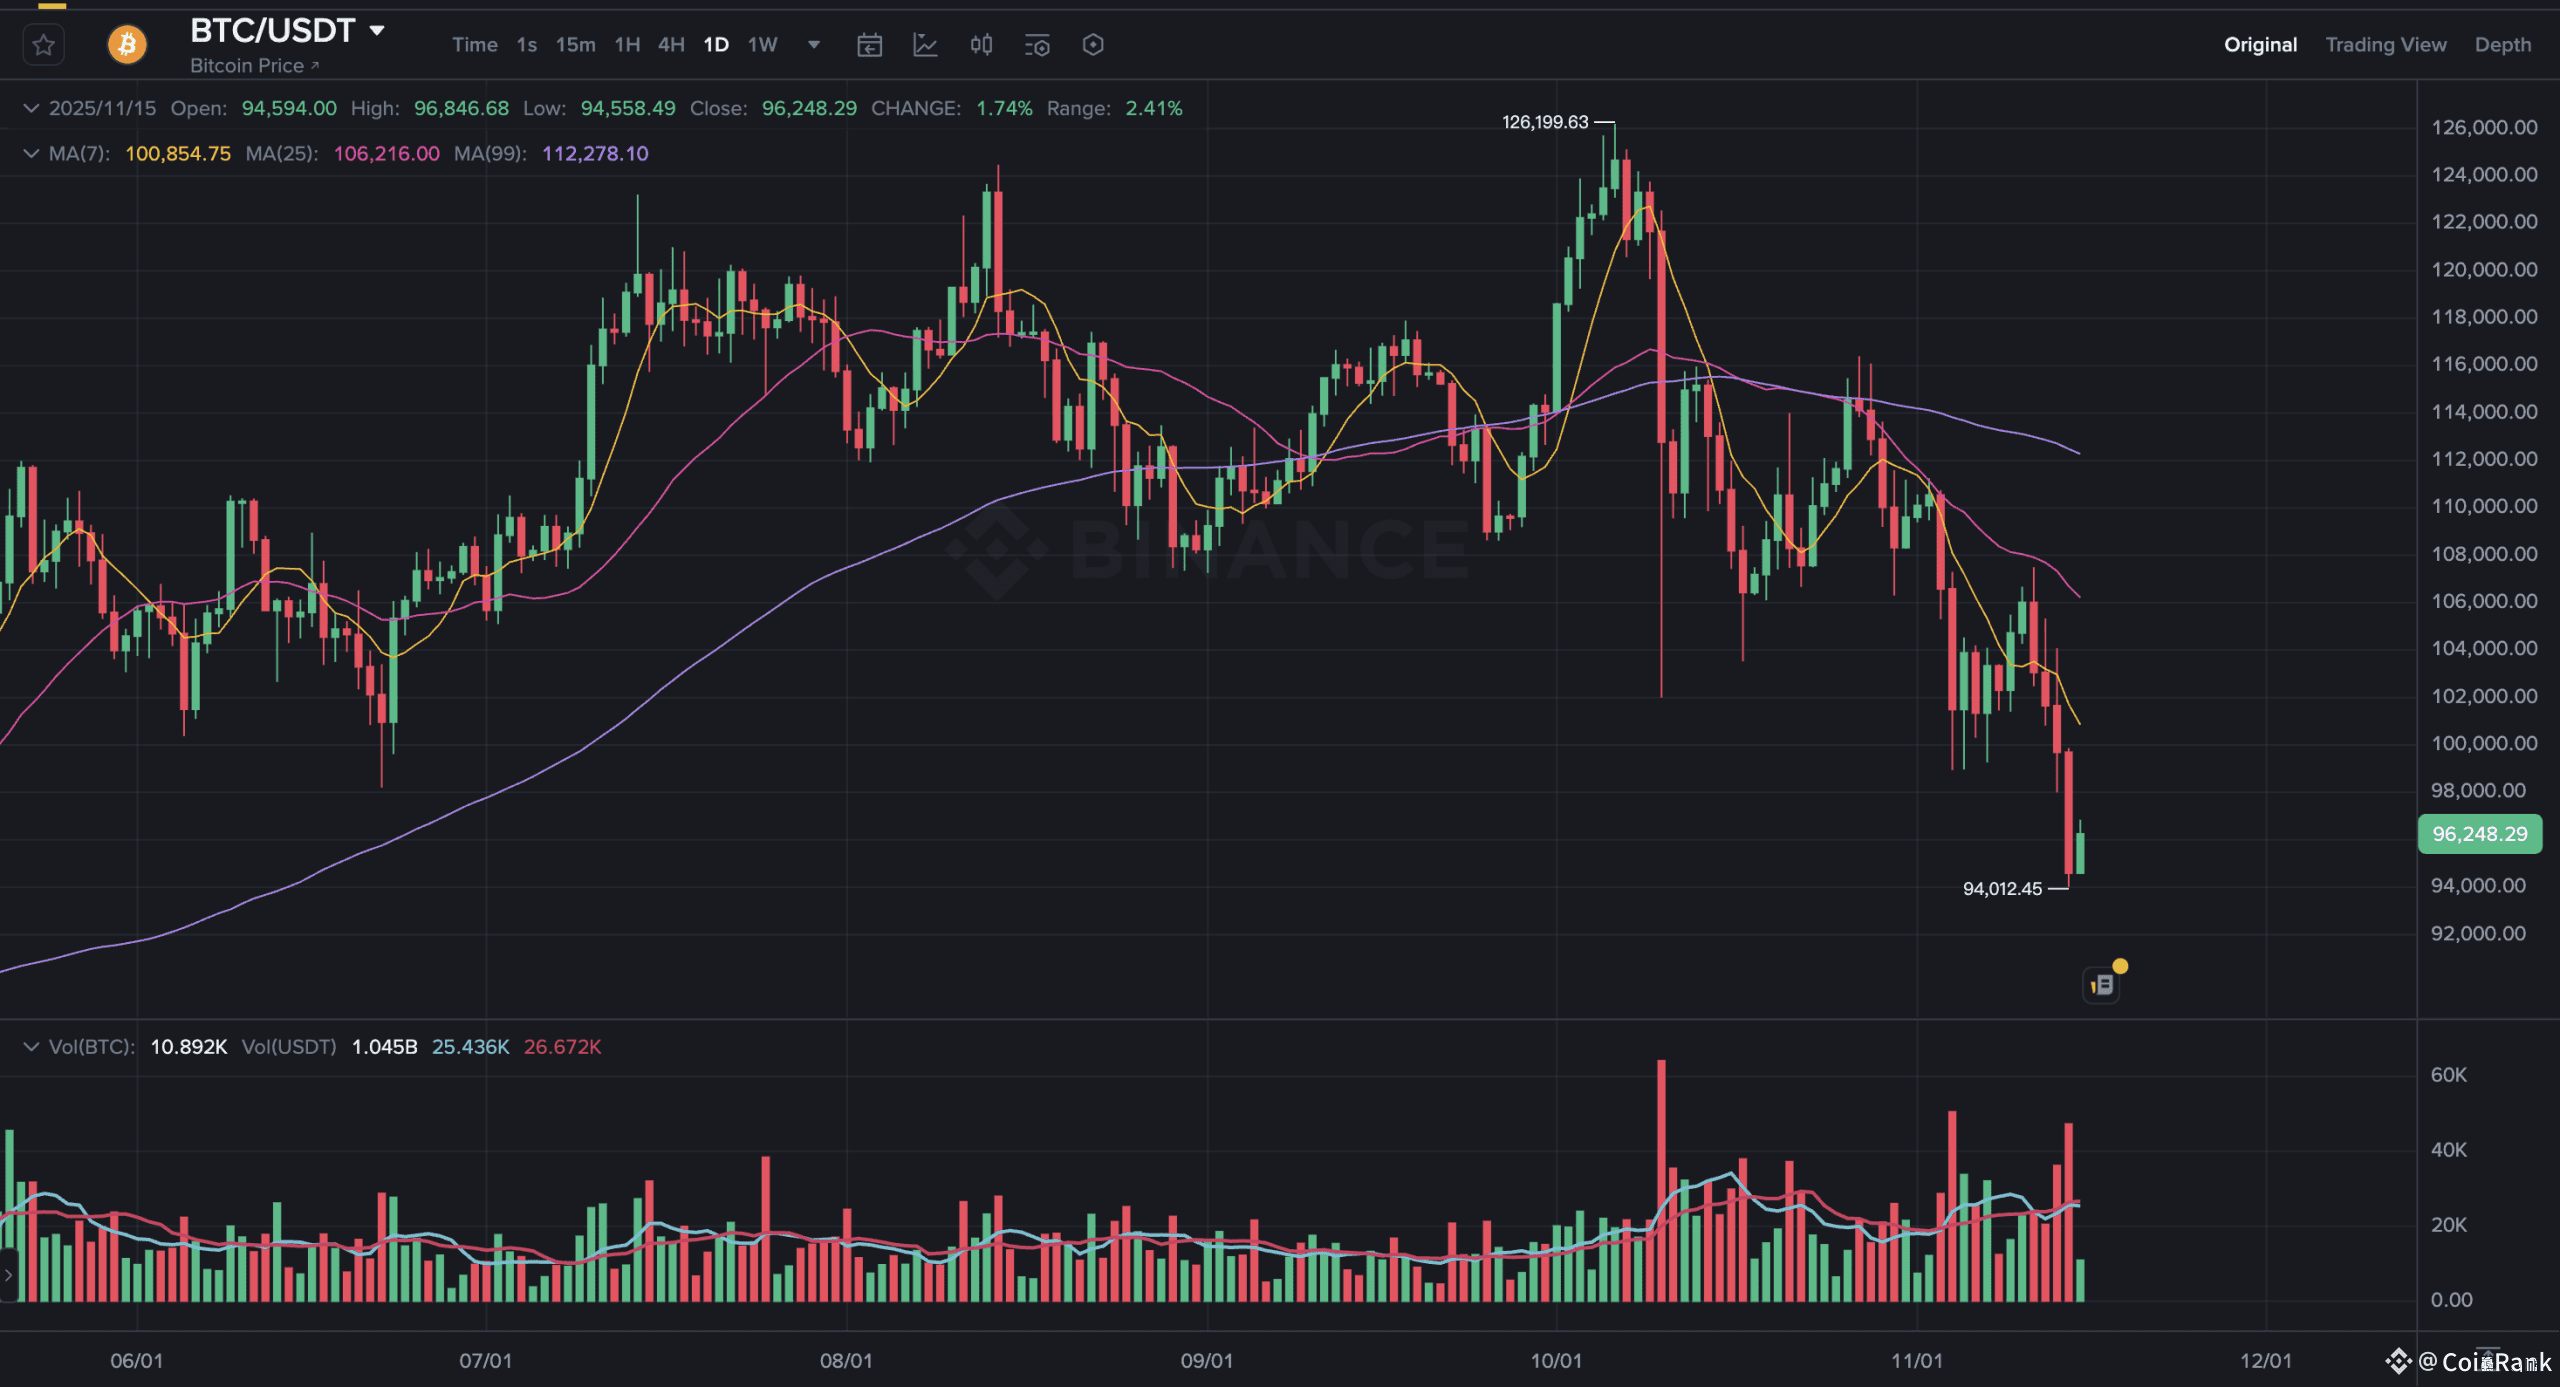Image resolution: width=2560 pixels, height=1387 pixels.
Task: Click the 96,248.29 current price label
Action: 2479,834
